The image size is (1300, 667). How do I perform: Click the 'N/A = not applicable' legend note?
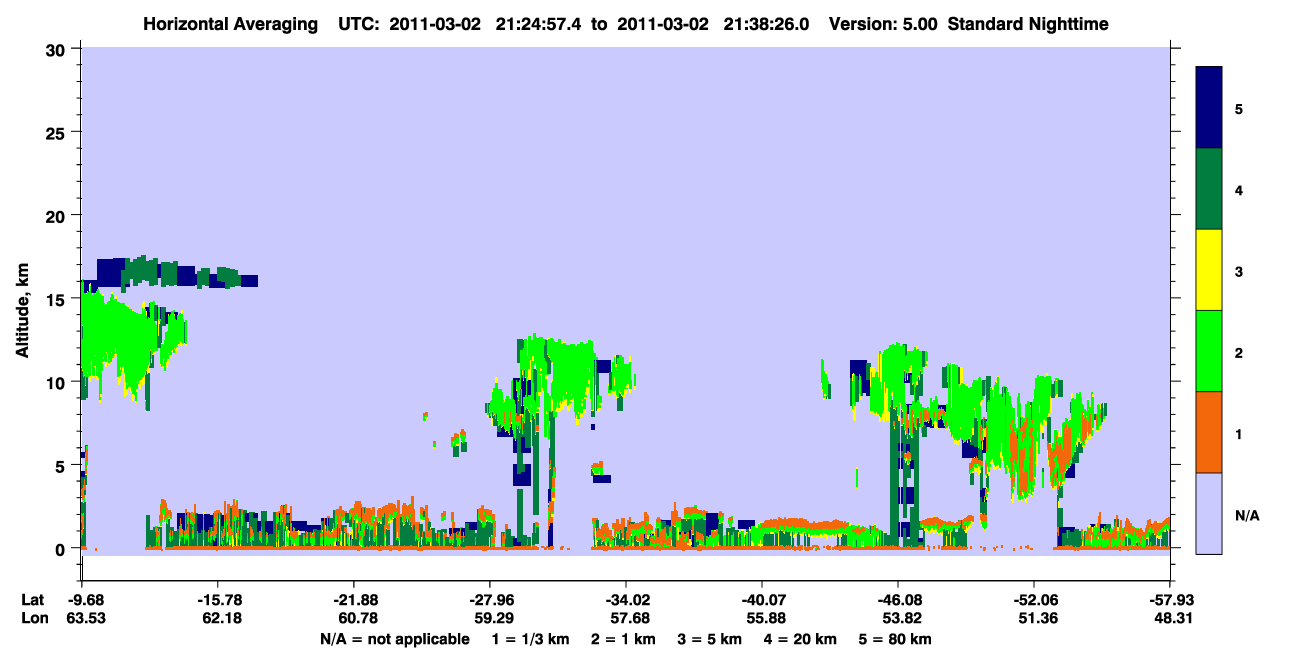click(394, 639)
